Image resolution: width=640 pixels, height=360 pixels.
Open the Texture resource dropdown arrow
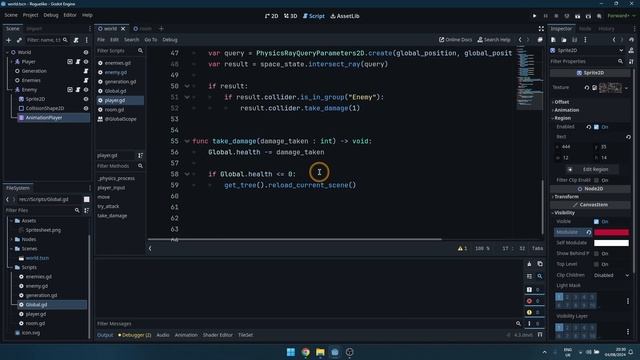tap(627, 88)
